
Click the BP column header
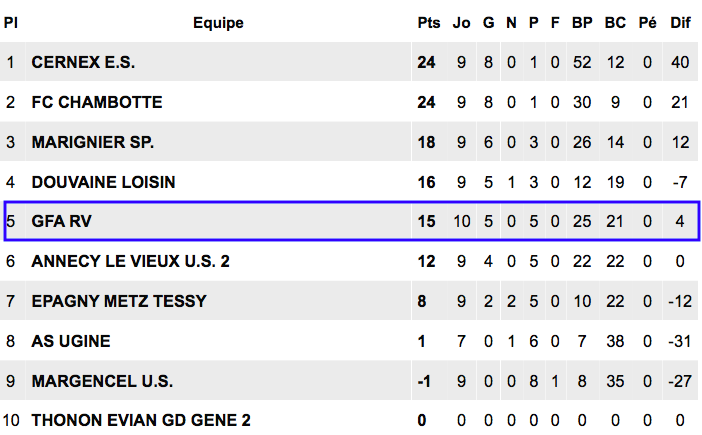(582, 23)
